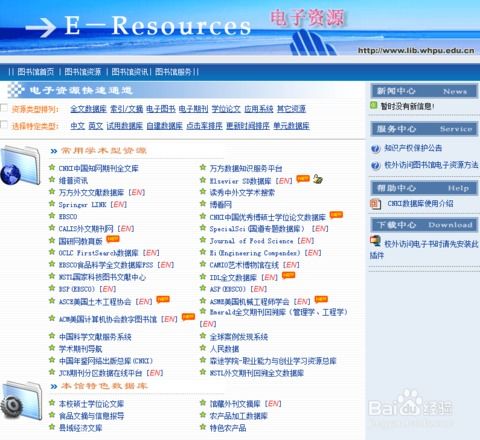Open Journal of Food Science link
The width and height of the screenshot is (480, 440).
tap(251, 241)
